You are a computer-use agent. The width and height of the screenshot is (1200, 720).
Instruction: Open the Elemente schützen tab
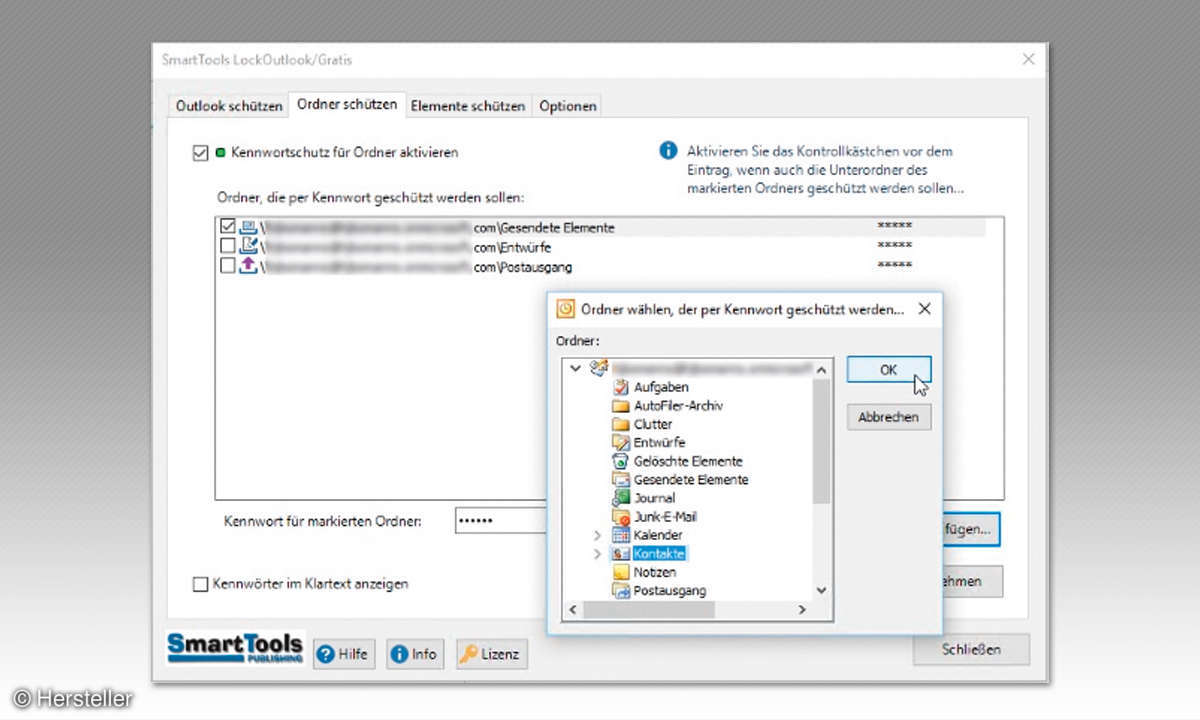point(468,105)
